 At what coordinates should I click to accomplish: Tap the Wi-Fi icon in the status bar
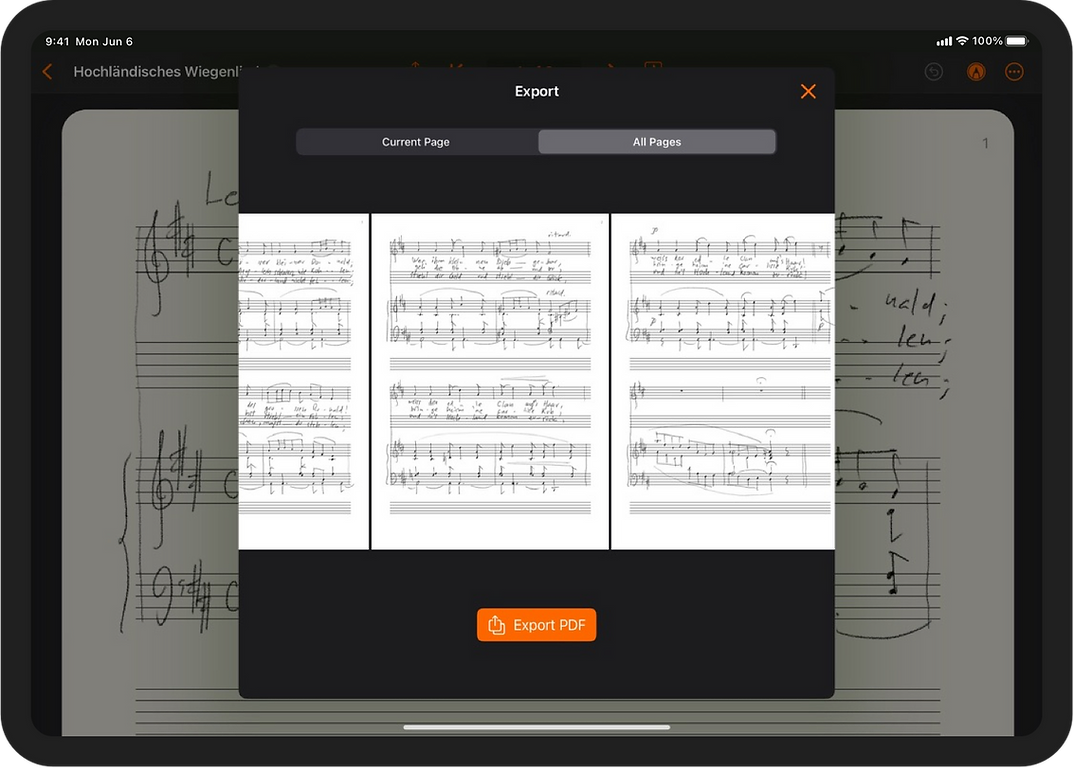click(962, 41)
